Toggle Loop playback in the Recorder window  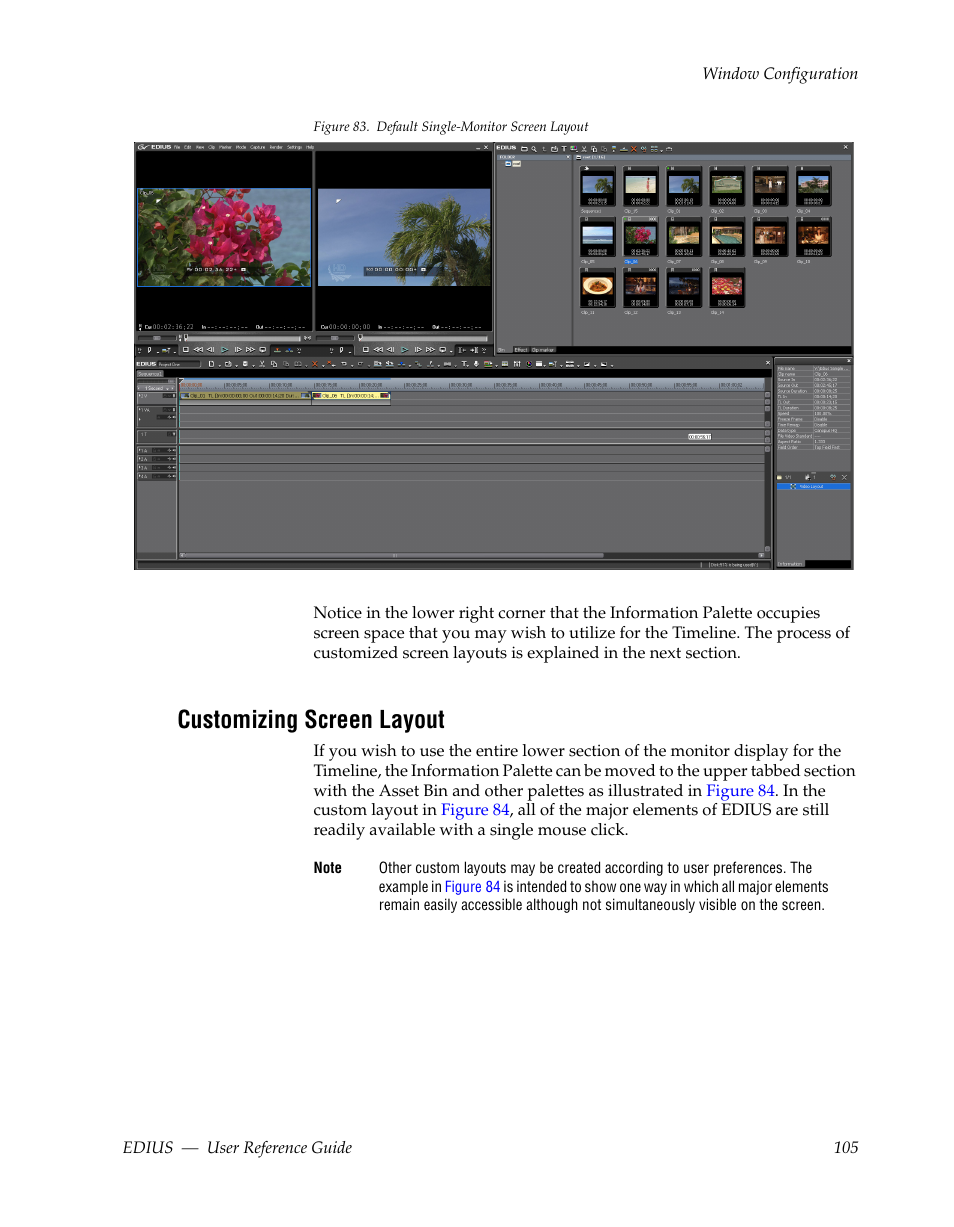click(x=442, y=350)
